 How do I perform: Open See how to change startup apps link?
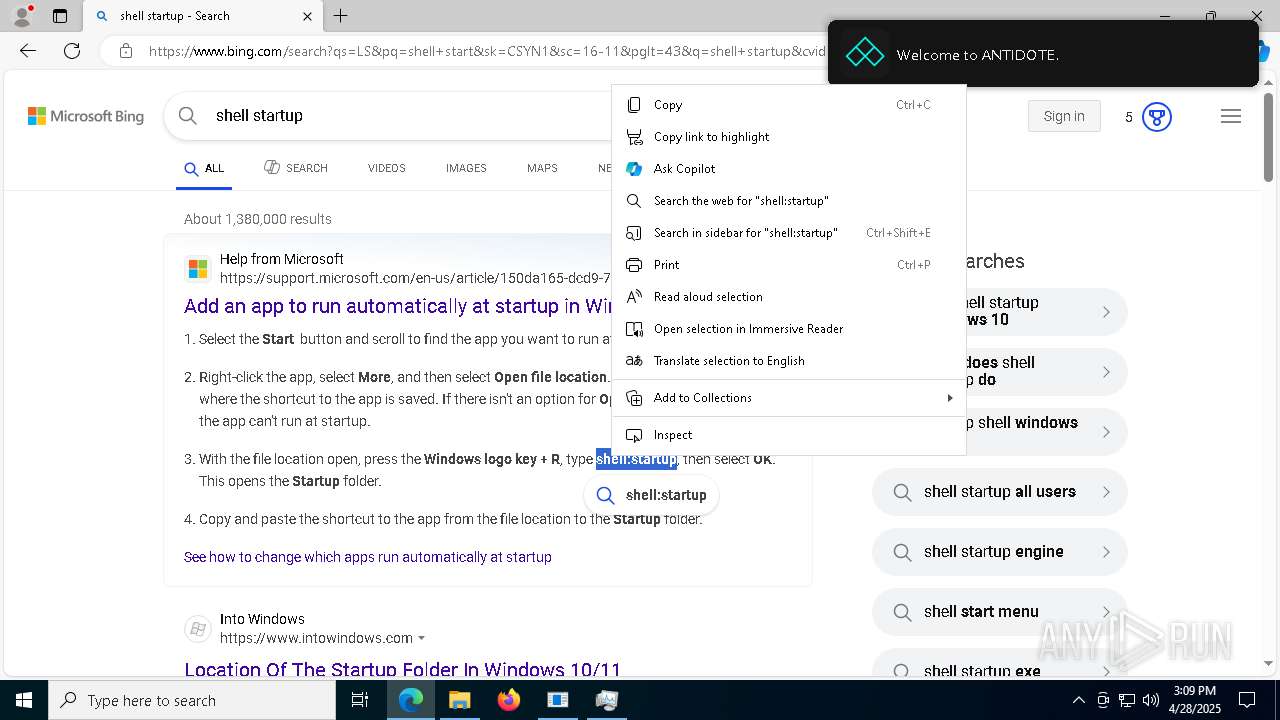click(368, 557)
